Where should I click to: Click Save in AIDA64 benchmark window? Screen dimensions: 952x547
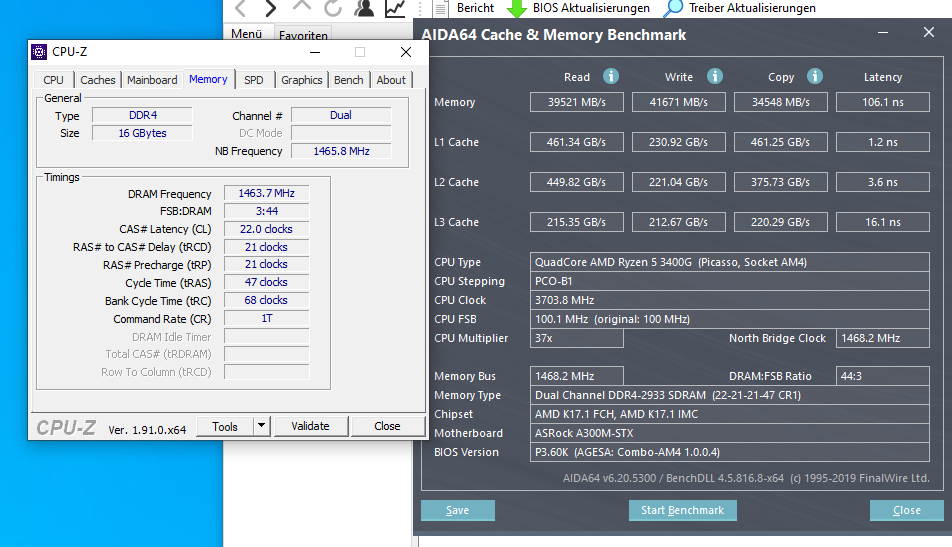458,510
